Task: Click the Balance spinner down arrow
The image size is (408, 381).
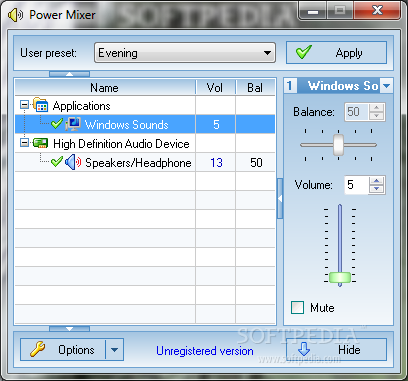Action: click(x=377, y=116)
